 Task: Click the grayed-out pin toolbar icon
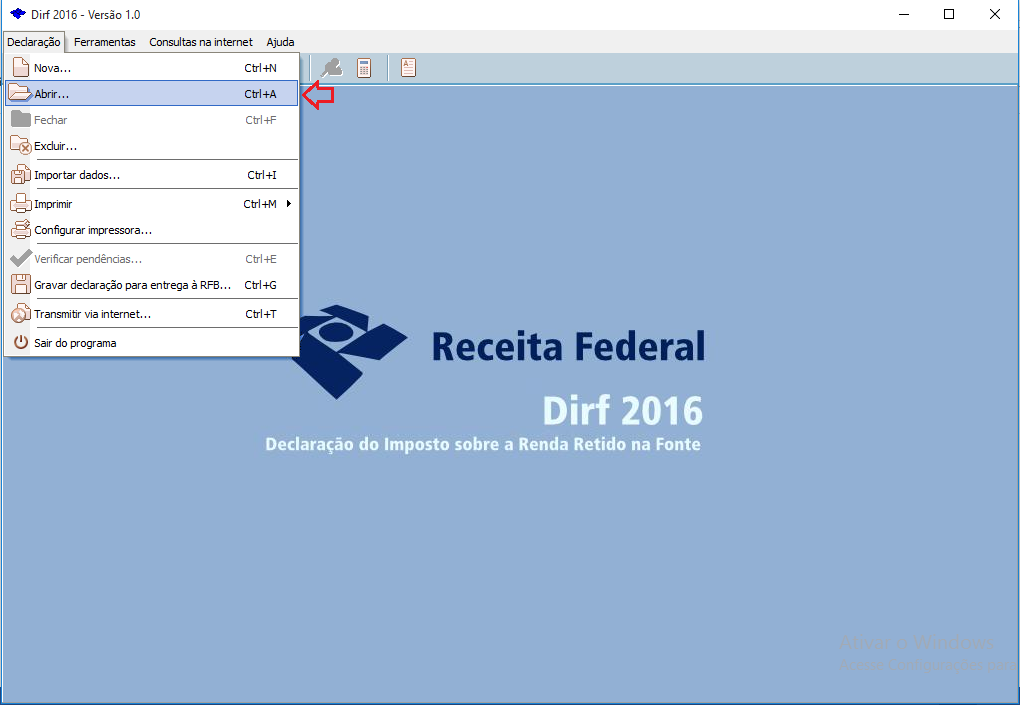(x=332, y=68)
